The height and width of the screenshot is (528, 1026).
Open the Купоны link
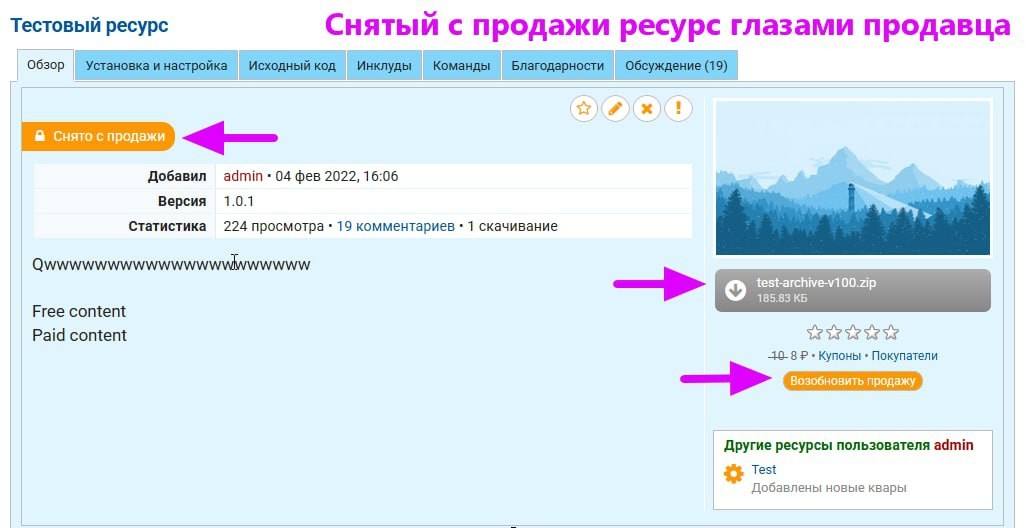[839, 356]
